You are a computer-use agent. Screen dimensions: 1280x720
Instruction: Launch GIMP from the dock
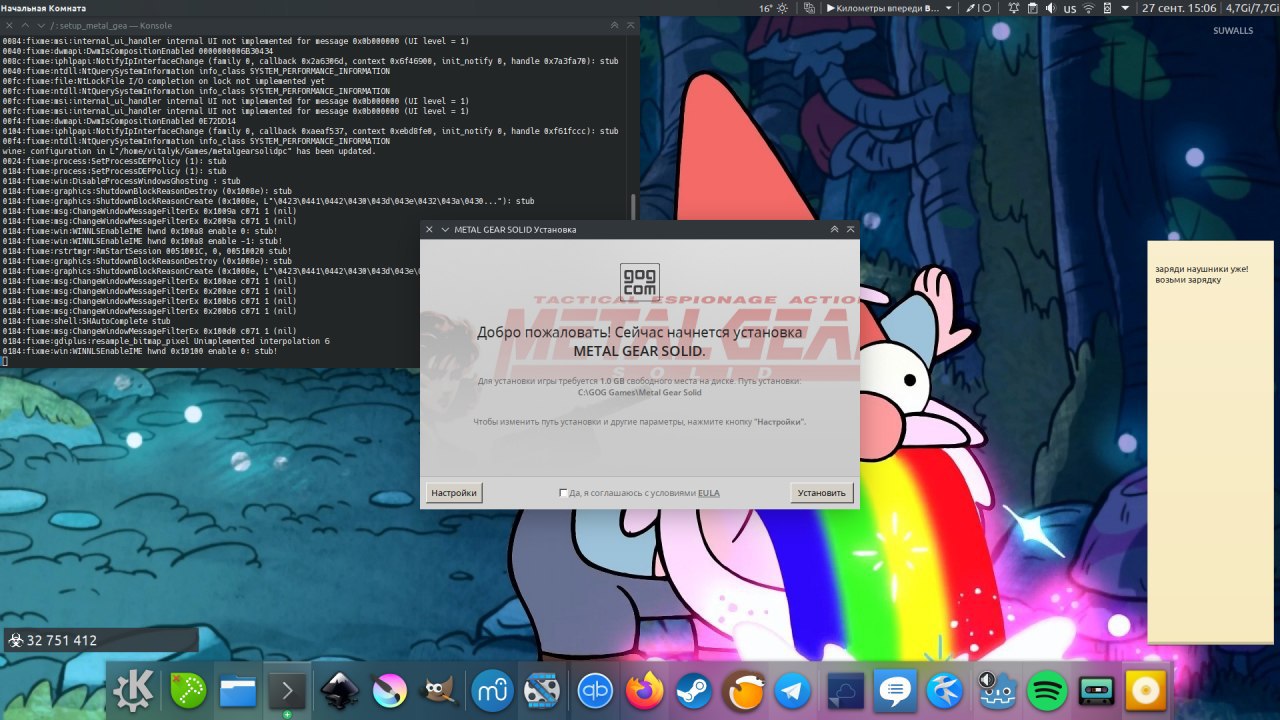441,691
